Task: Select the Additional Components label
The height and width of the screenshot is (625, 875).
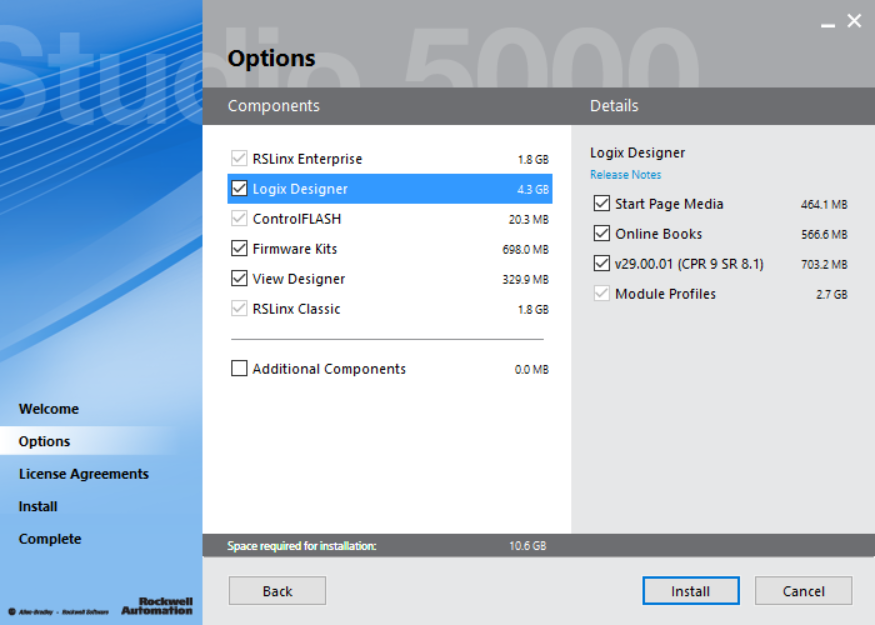Action: coord(329,369)
